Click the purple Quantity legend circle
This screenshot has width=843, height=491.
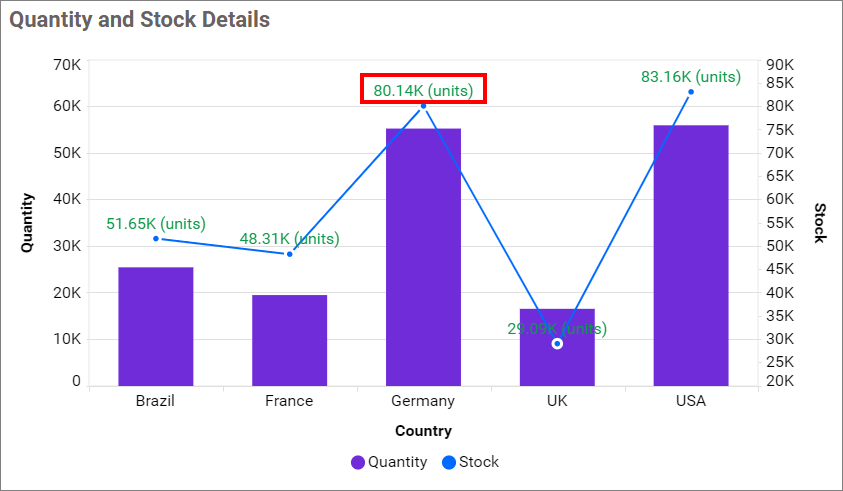(x=358, y=462)
